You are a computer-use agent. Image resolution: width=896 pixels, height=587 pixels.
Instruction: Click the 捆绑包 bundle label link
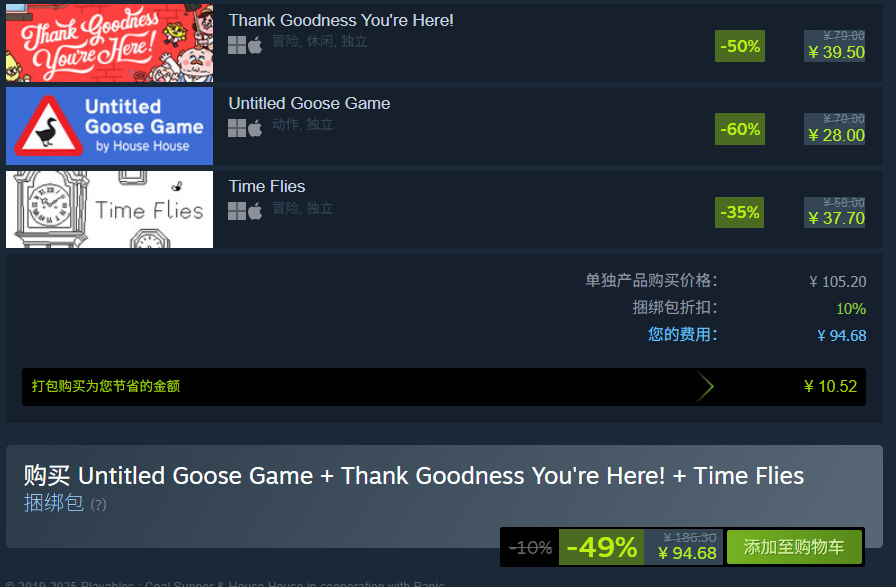[54, 503]
